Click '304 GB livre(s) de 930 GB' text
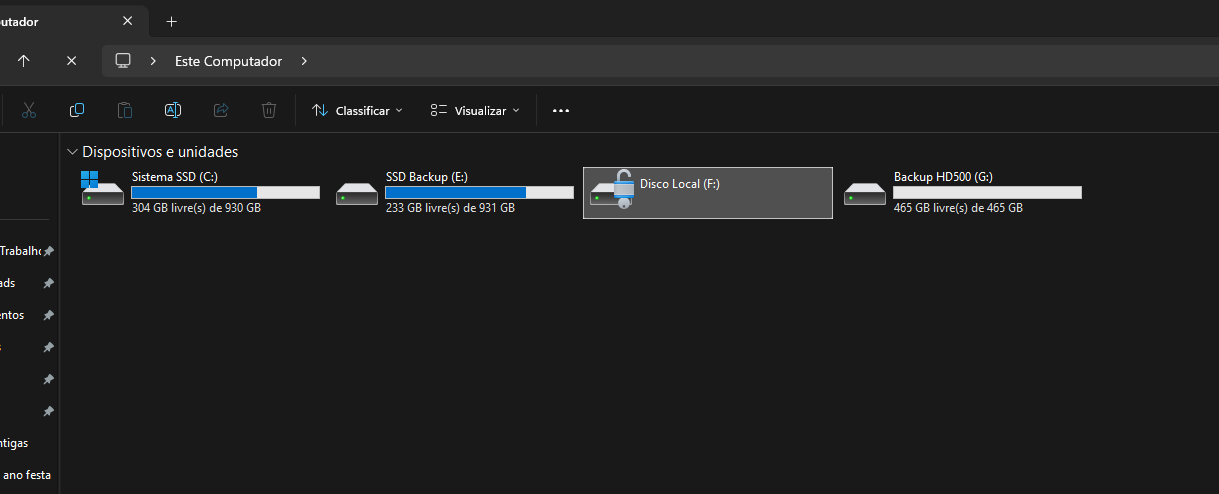This screenshot has width=1219, height=494. pyautogui.click(x=196, y=208)
